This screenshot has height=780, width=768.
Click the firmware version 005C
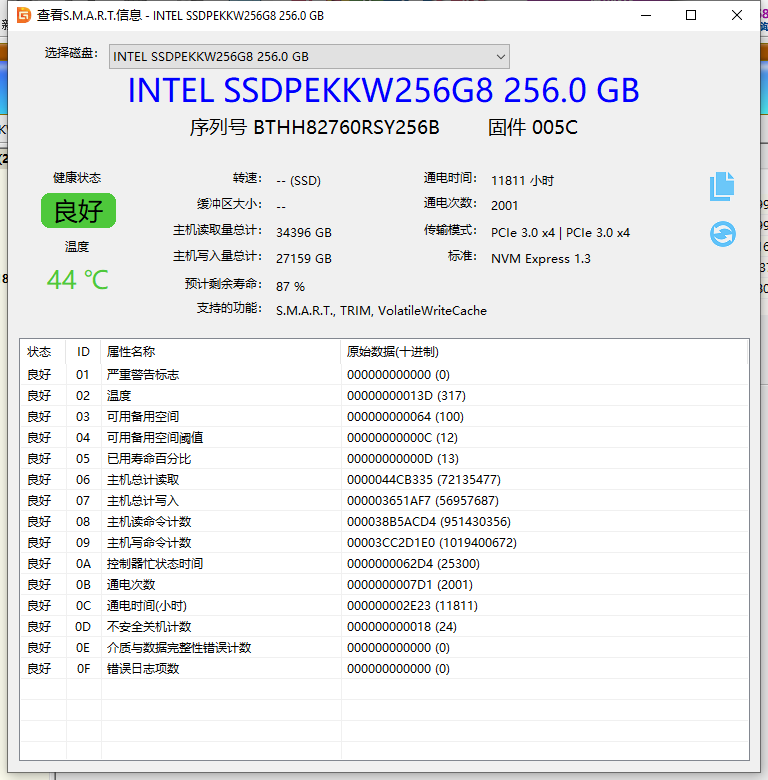click(x=555, y=127)
